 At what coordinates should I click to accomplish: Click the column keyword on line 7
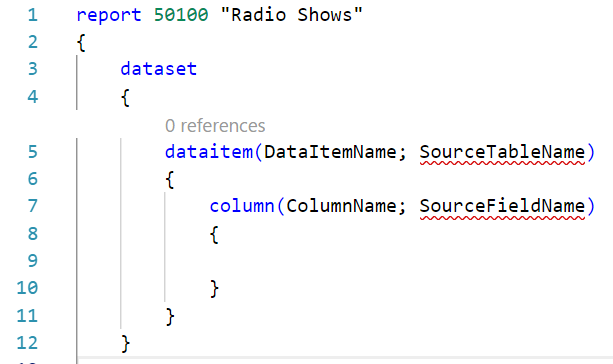click(242, 206)
